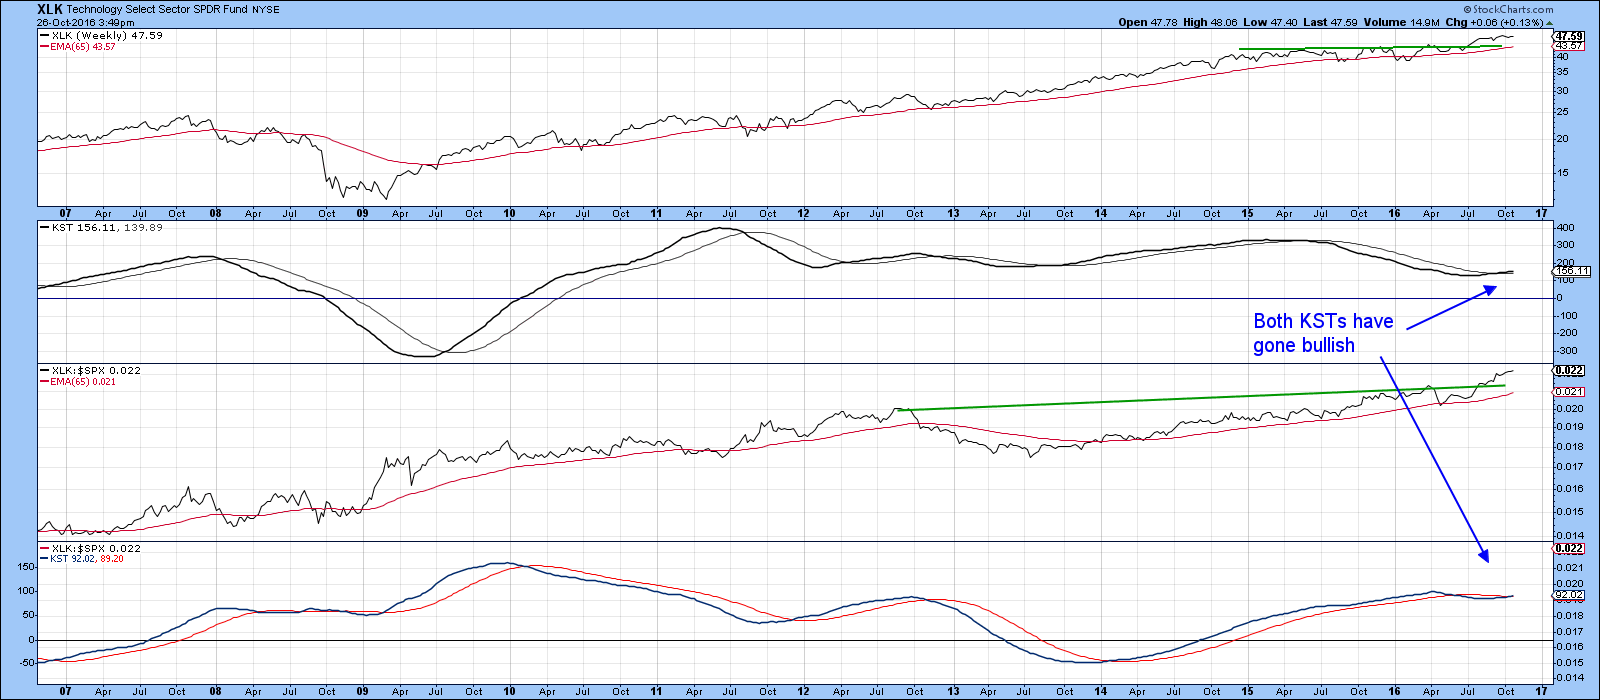Viewport: 1600px width, 700px height.
Task: Click the NYSE exchange label
Action: tap(268, 9)
